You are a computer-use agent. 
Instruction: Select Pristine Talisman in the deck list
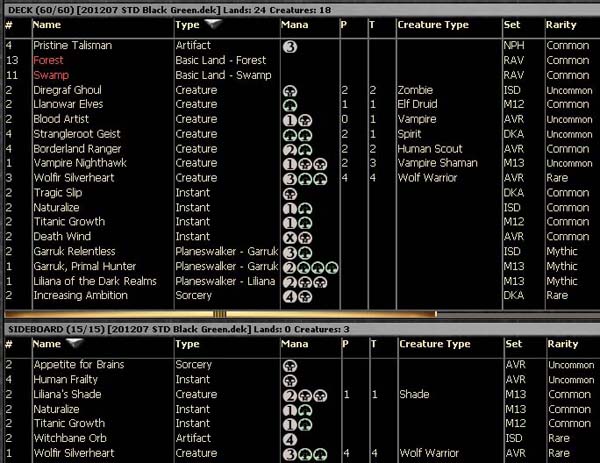72,45
